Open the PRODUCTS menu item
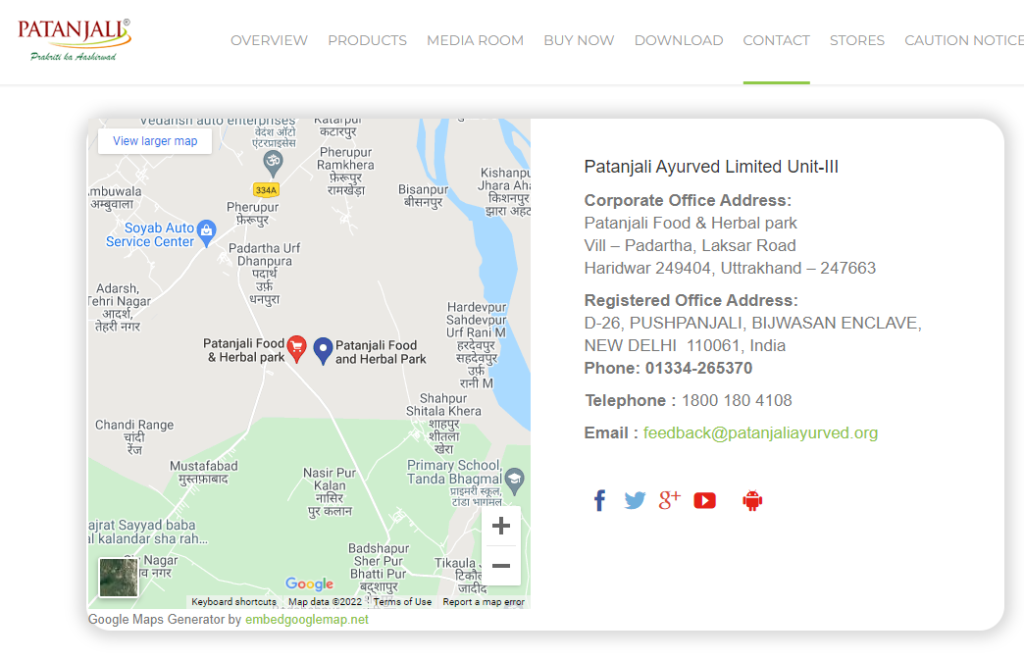Screen dimensions: 1024x660 tap(367, 40)
